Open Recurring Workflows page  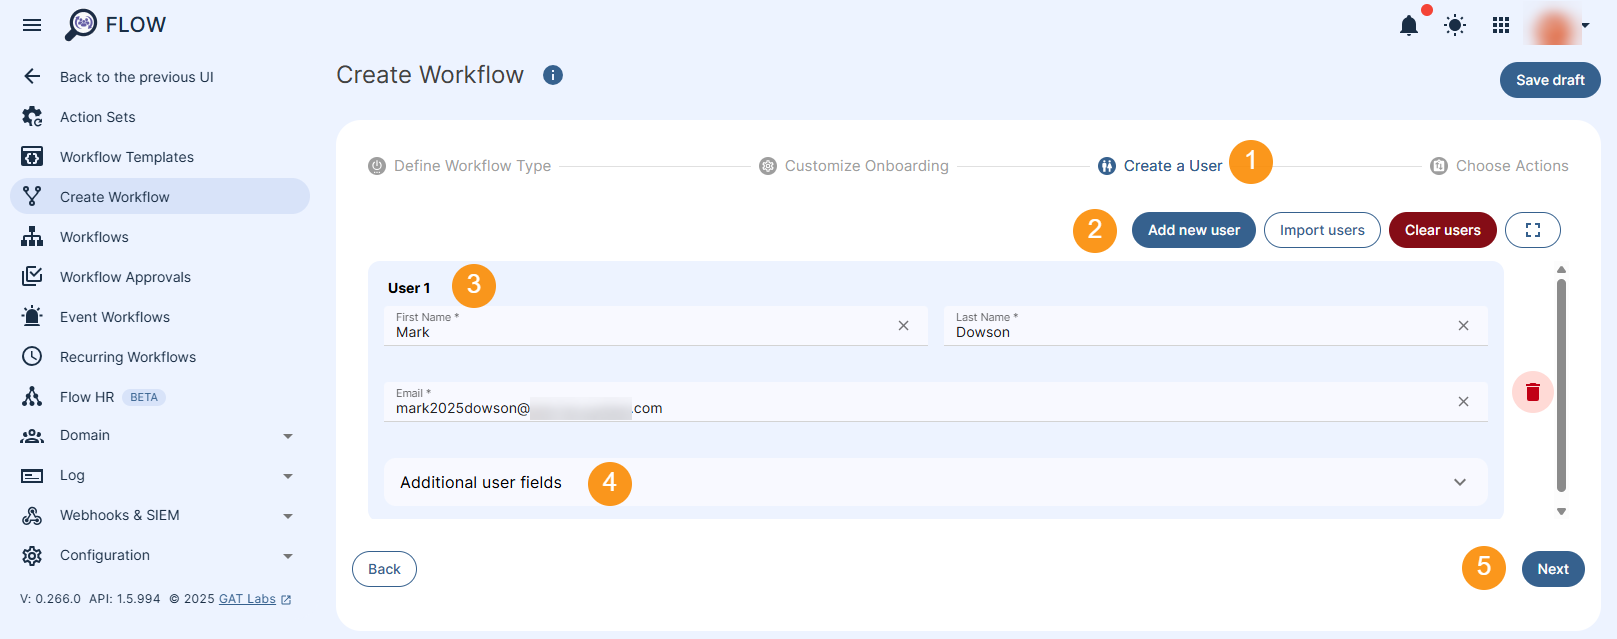(128, 357)
